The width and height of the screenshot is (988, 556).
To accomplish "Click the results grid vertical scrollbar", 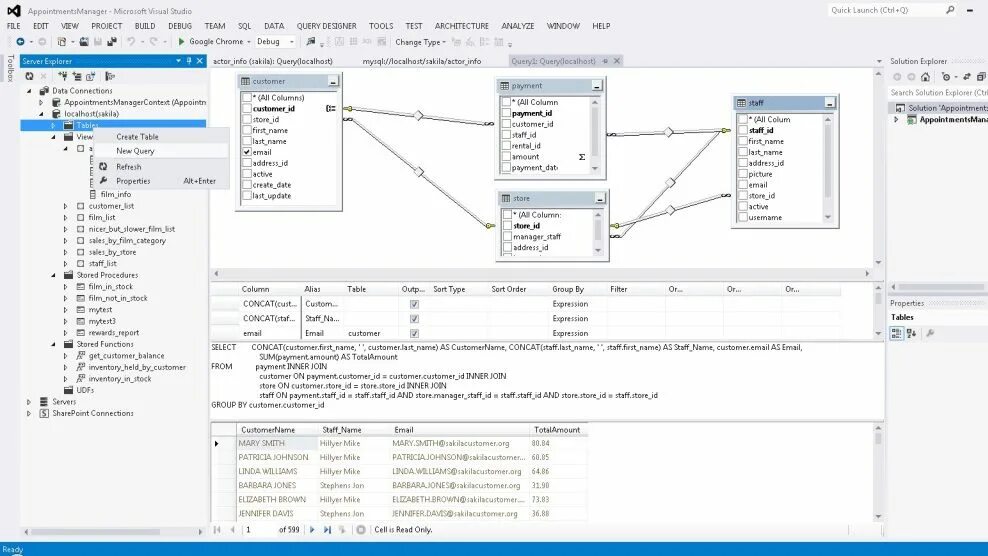I will 878,471.
